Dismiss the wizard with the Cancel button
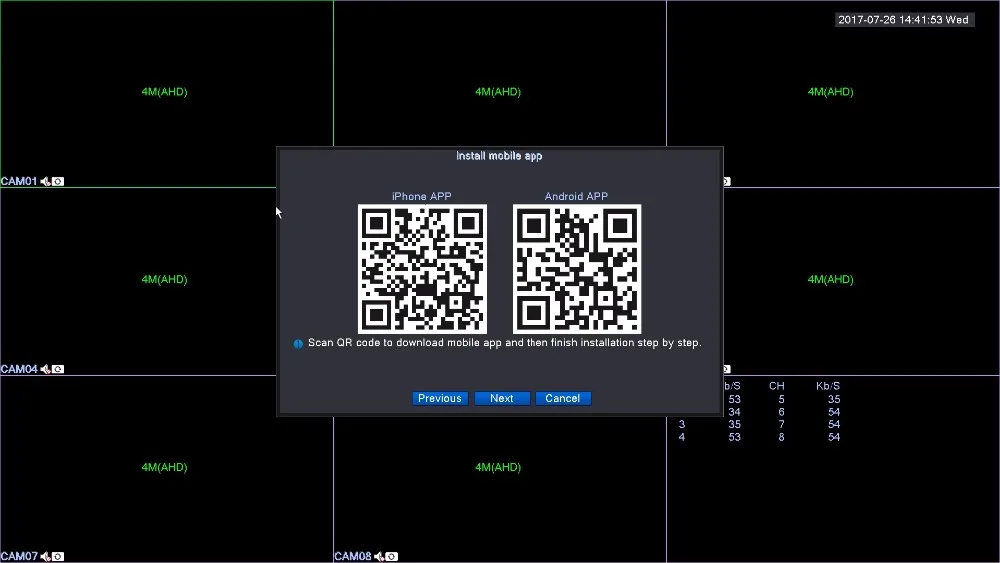The image size is (1000, 563). (562, 398)
